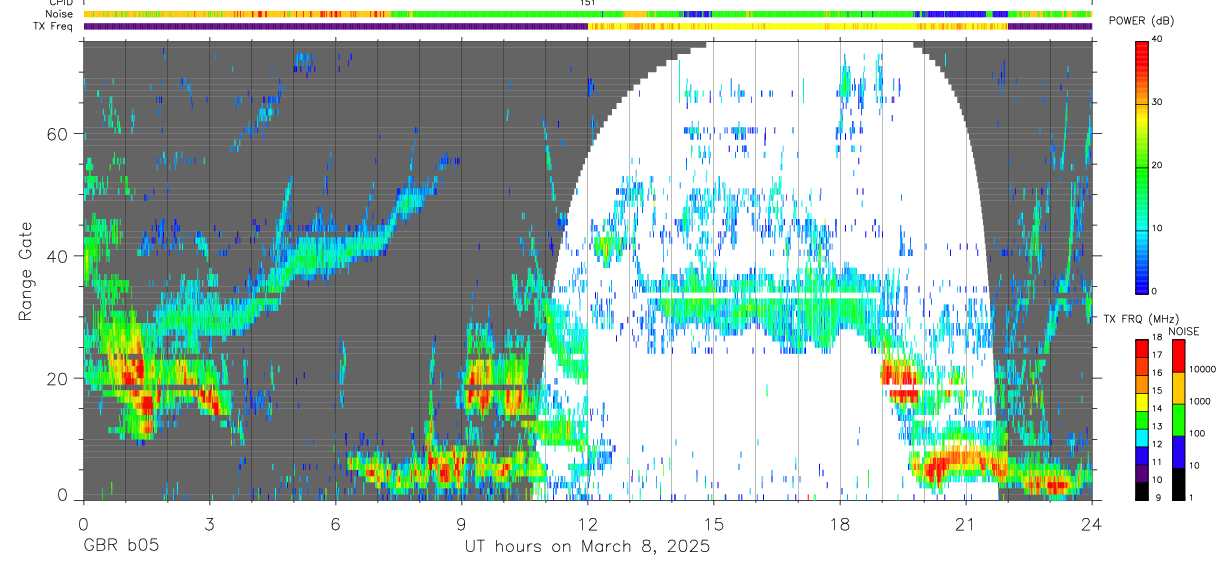Click the '10000' label on the NOISE scale
Viewport: 1228px width, 567px height.
click(x=1203, y=369)
